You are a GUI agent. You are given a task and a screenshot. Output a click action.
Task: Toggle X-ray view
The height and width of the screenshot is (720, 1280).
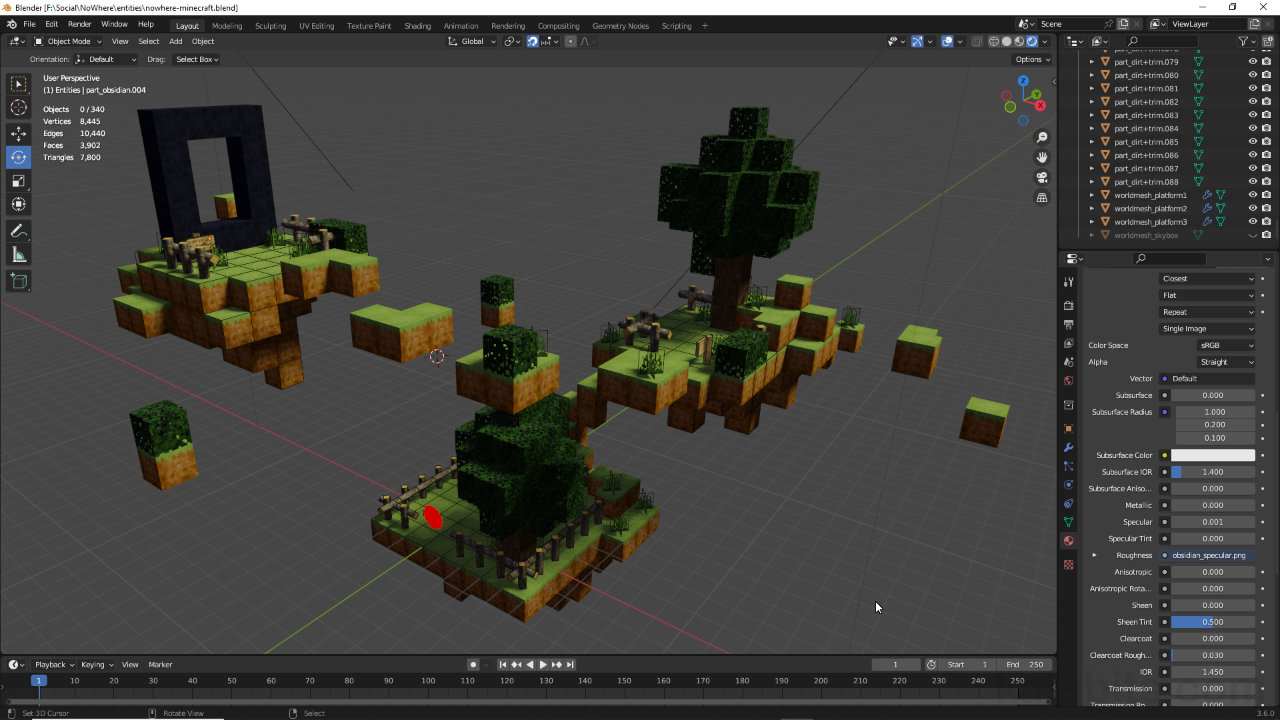(x=976, y=41)
